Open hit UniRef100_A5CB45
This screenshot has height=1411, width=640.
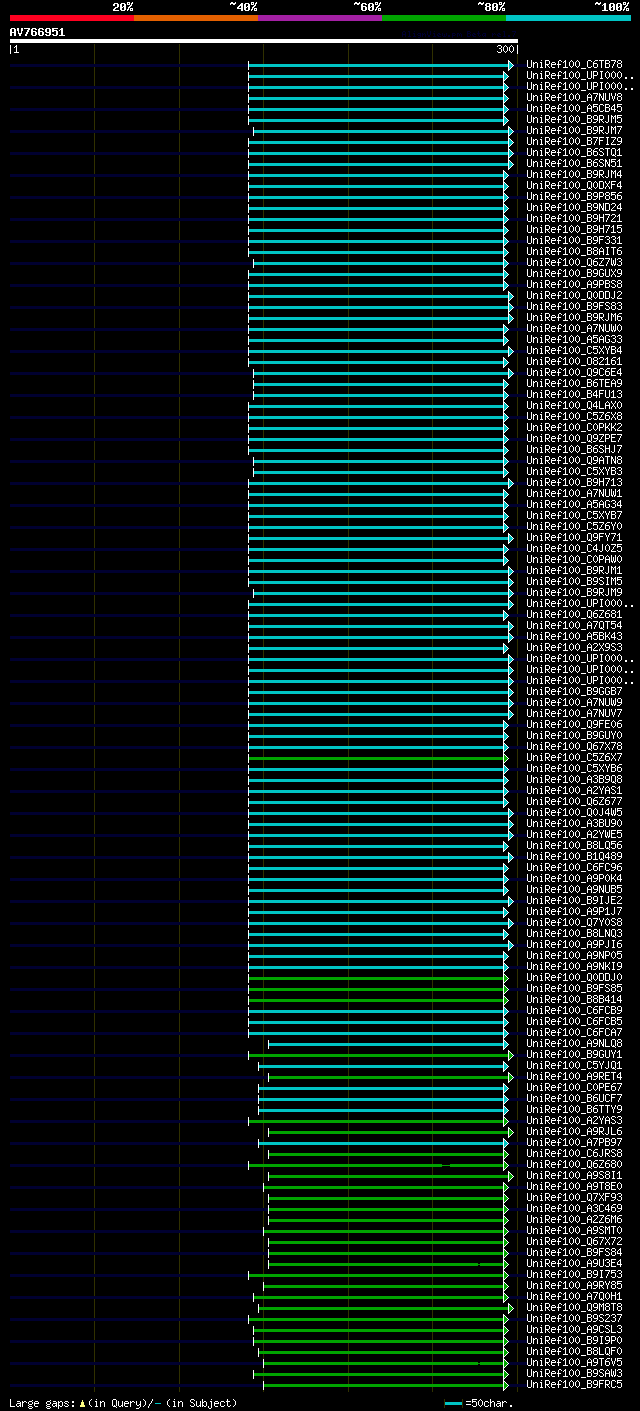[x=574, y=109]
